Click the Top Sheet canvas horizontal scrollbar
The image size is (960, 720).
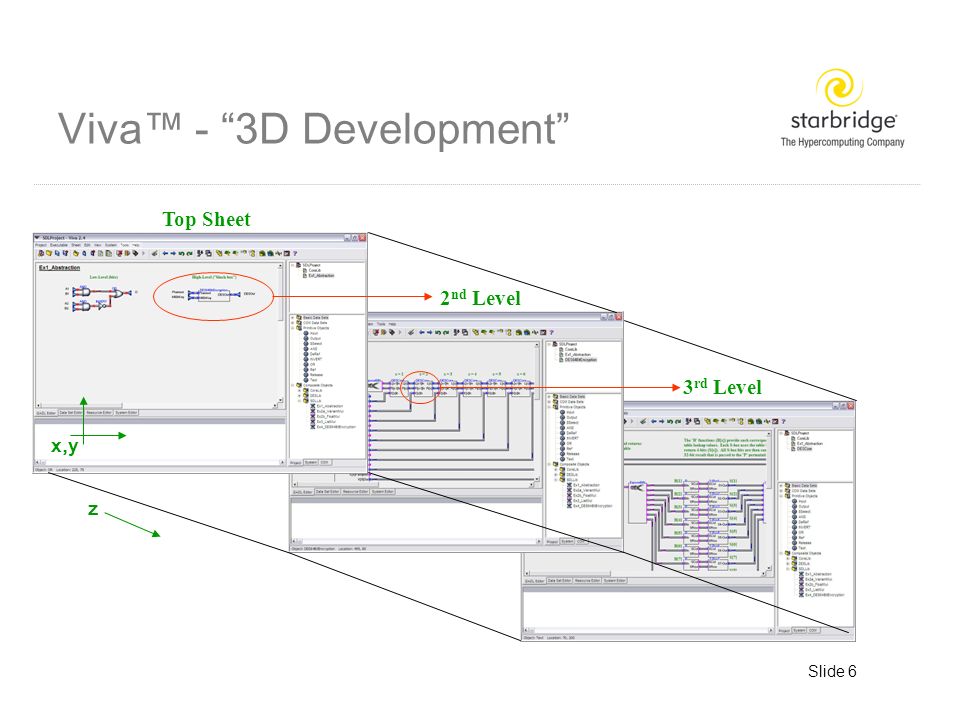click(x=157, y=405)
